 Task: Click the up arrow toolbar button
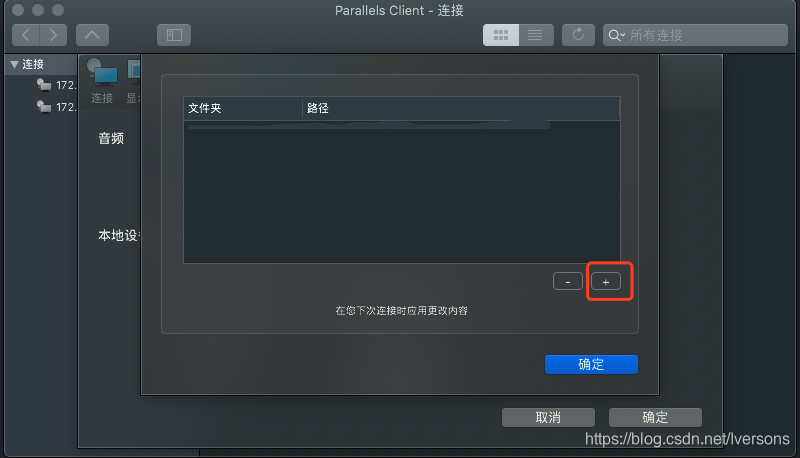(x=92, y=35)
